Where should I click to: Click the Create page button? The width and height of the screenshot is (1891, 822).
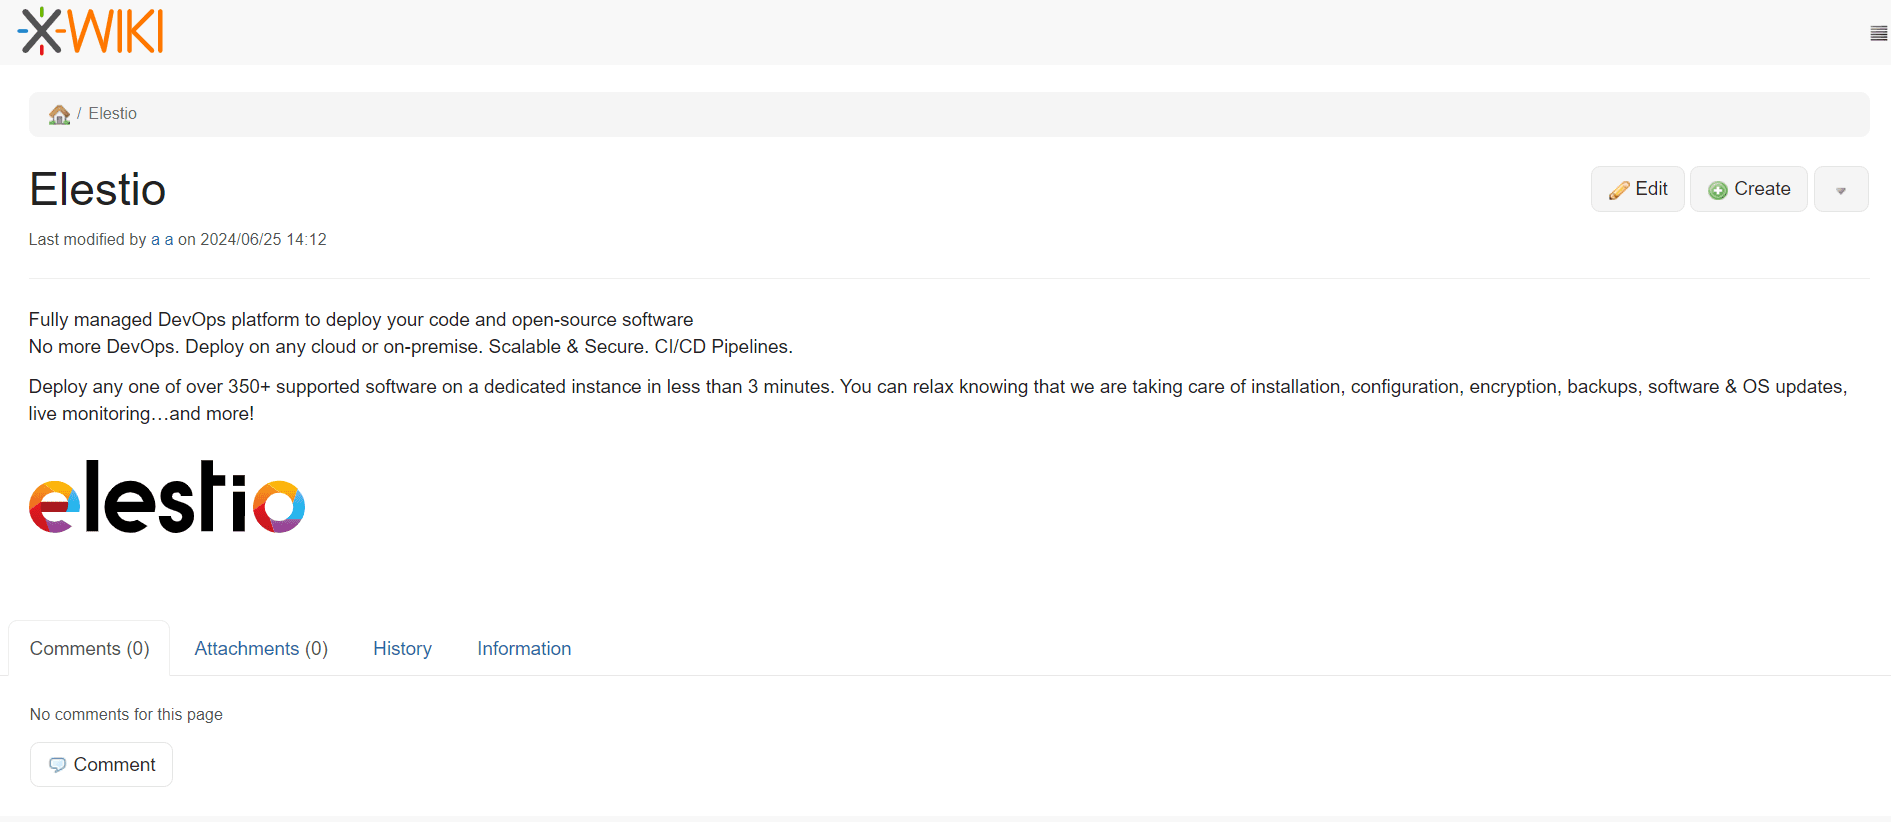pyautogui.click(x=1748, y=189)
